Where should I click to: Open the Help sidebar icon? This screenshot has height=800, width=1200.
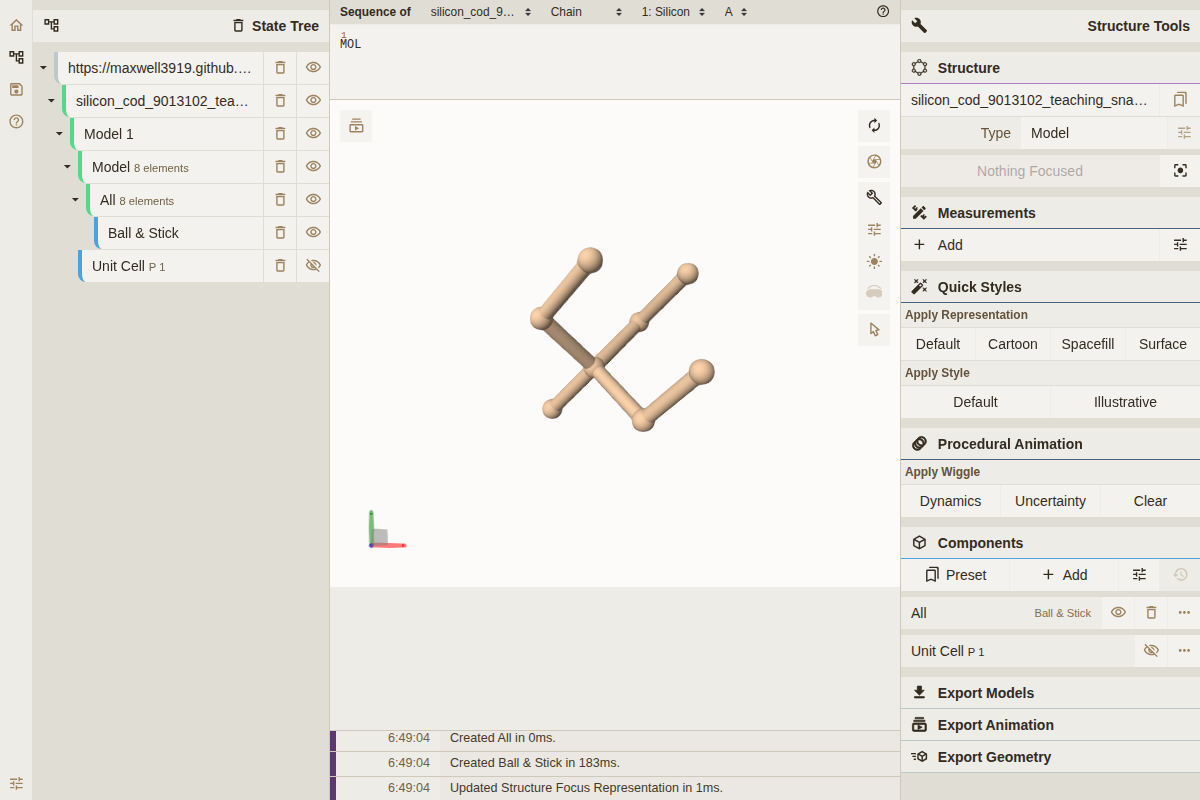pyautogui.click(x=16, y=121)
